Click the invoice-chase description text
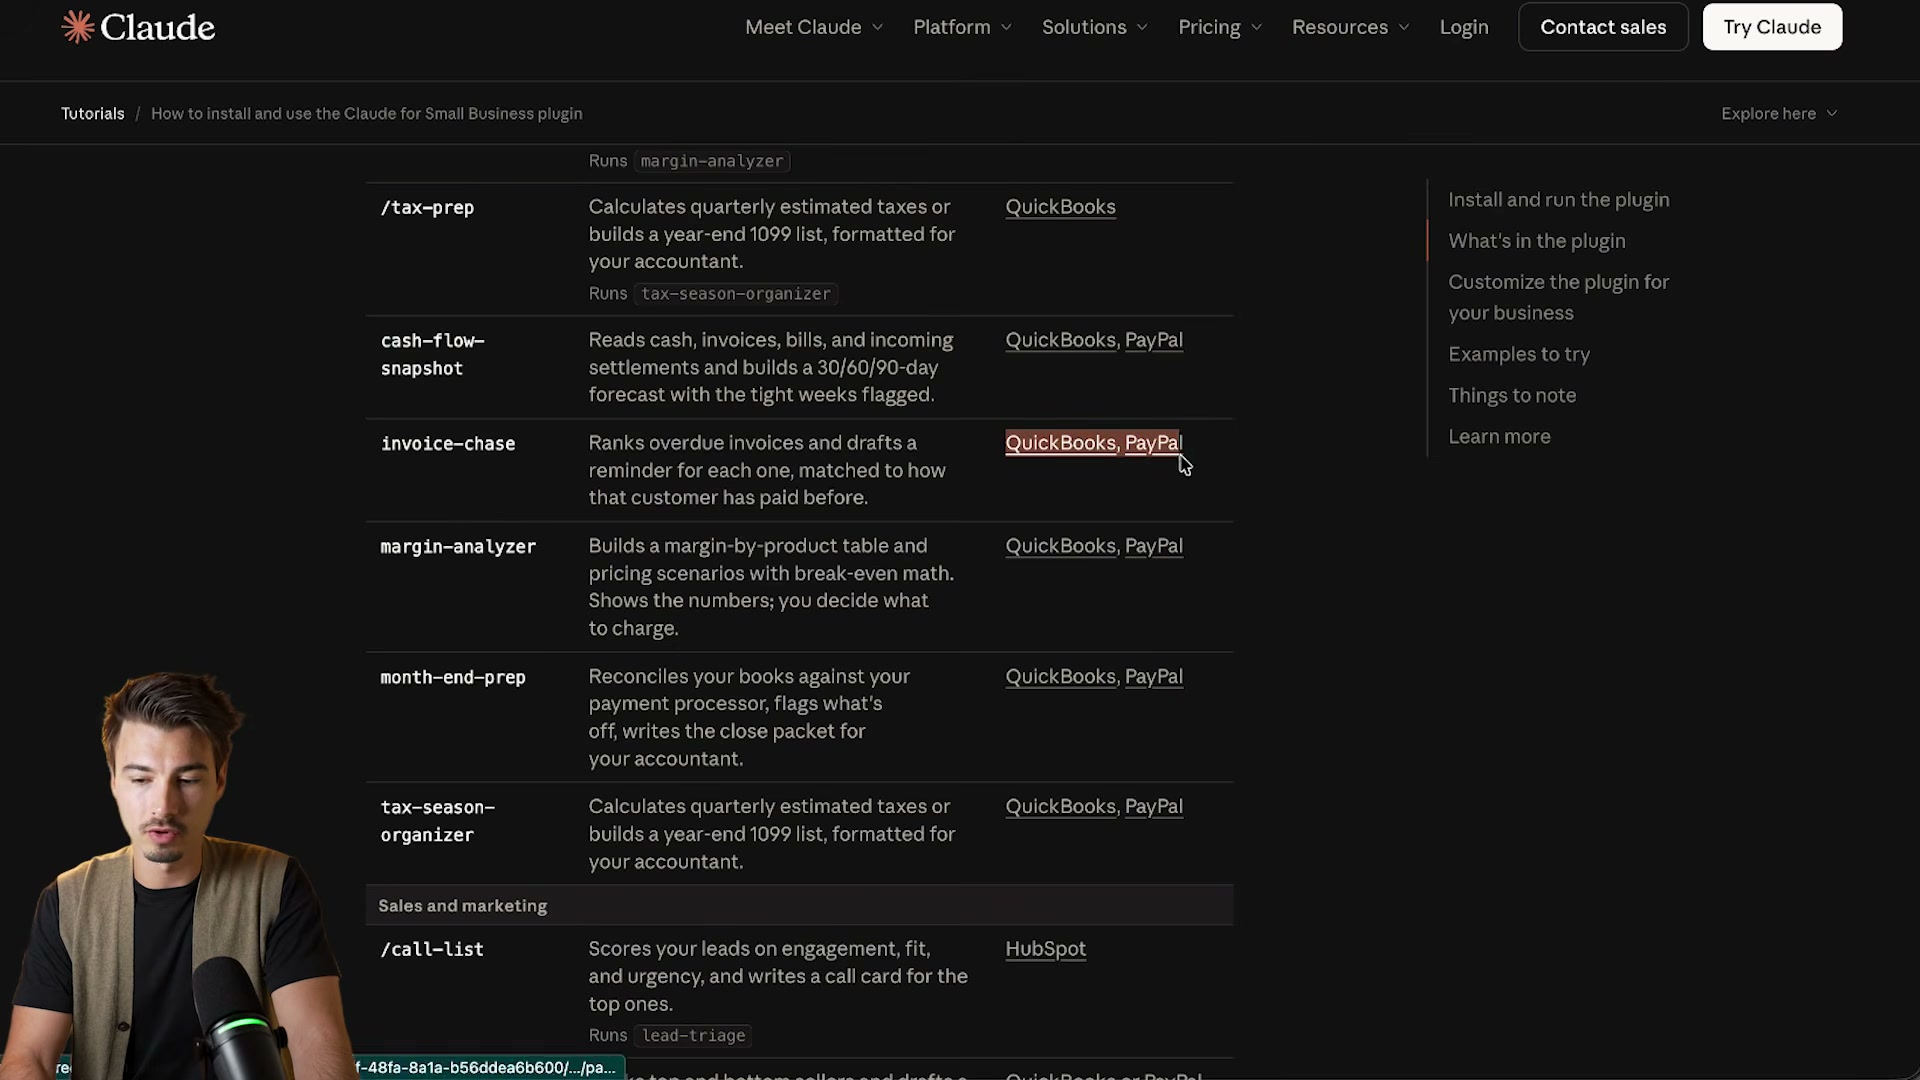 pyautogui.click(x=767, y=469)
